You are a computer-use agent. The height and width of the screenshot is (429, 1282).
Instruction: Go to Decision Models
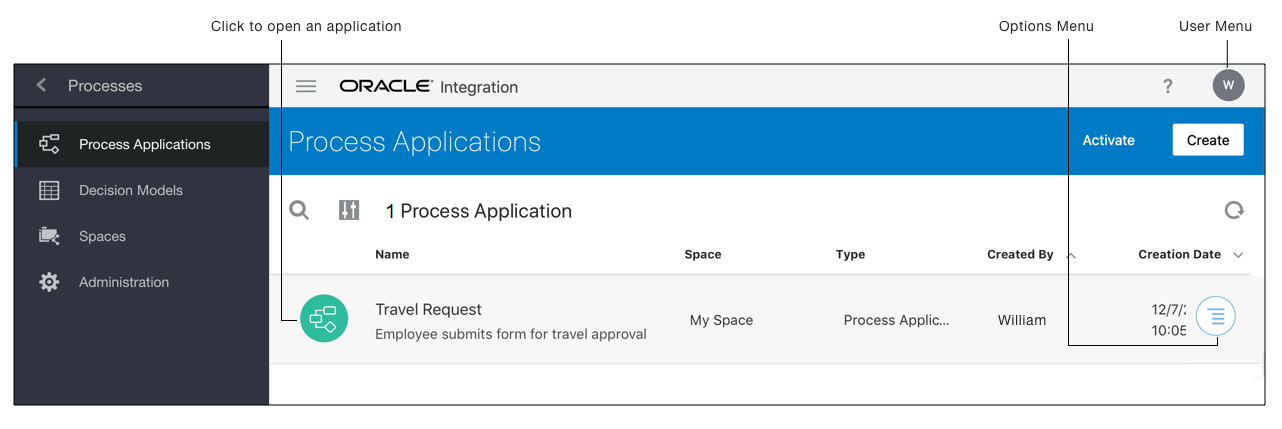coord(130,190)
